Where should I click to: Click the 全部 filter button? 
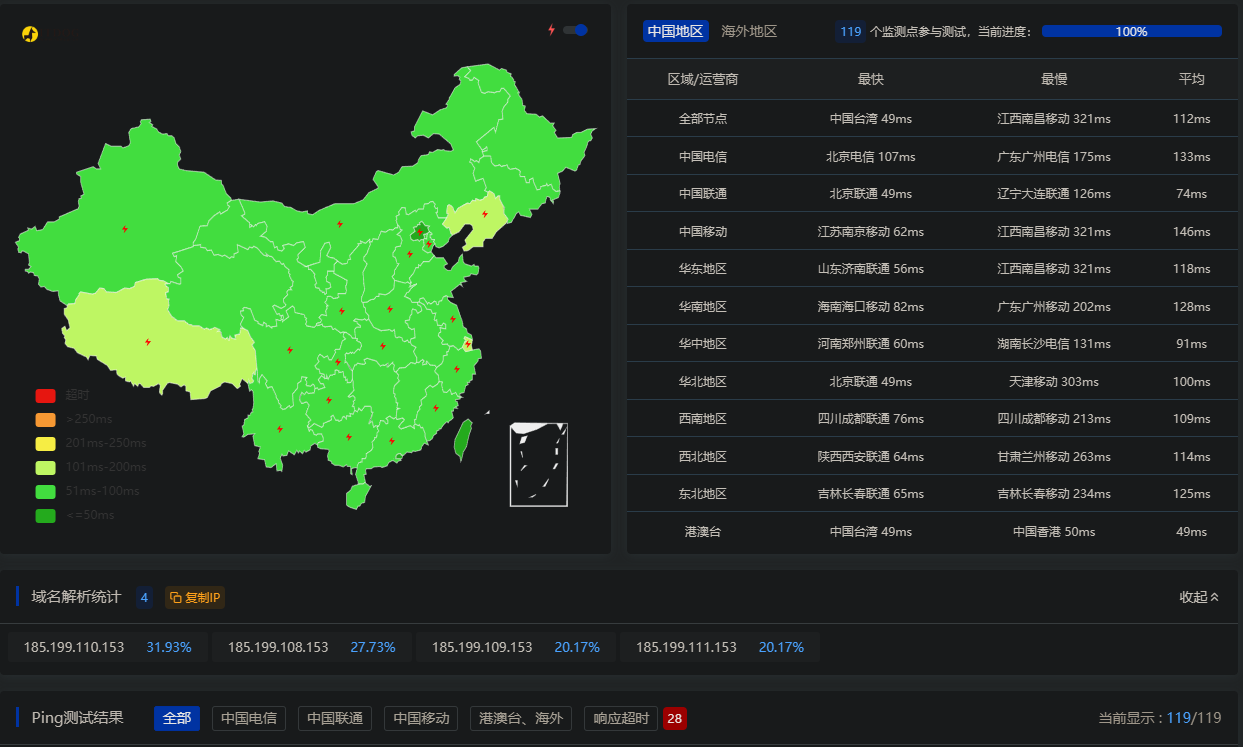click(x=176, y=718)
